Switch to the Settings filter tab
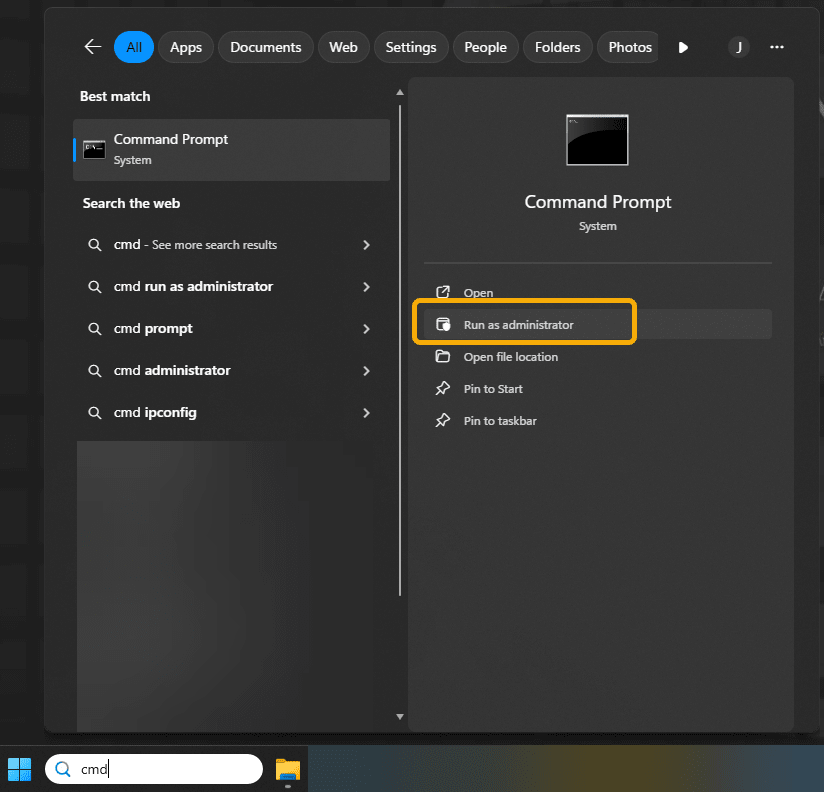 [x=411, y=47]
